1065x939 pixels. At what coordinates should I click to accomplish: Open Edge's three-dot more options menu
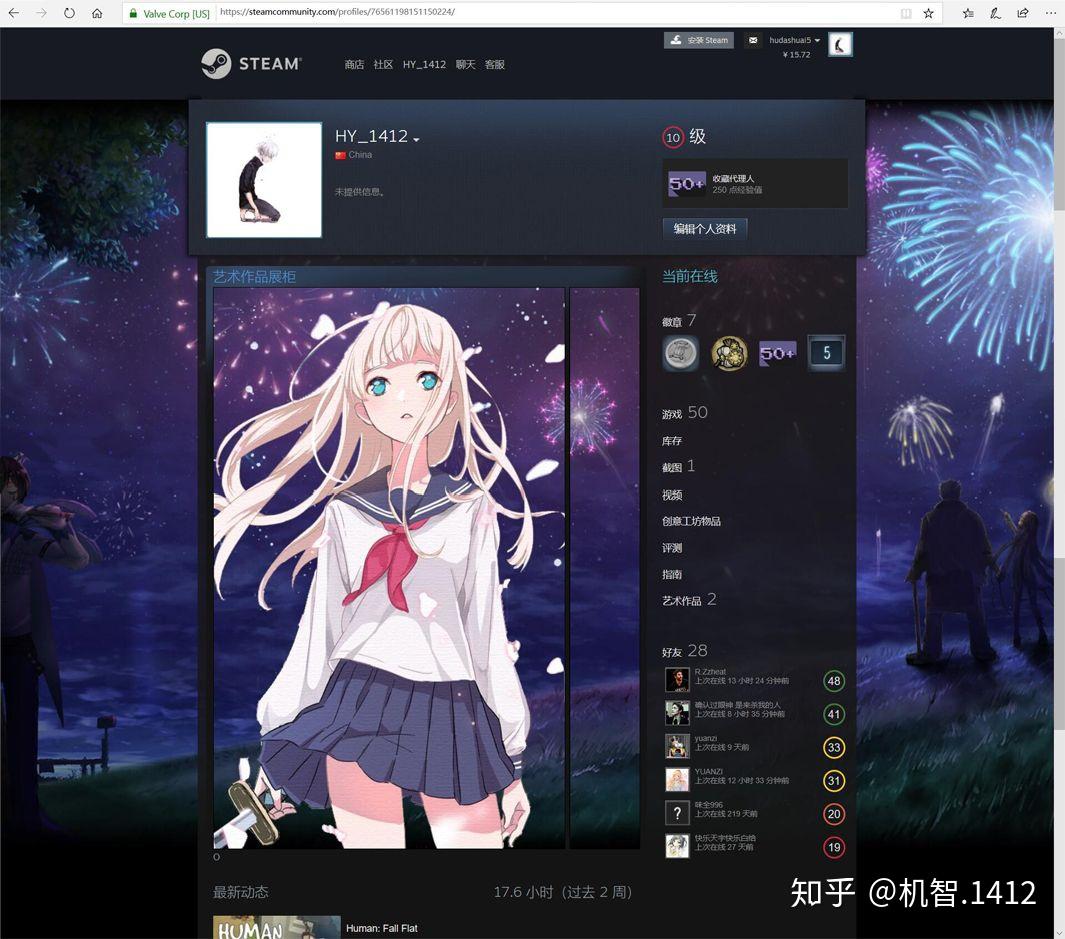pos(1051,13)
